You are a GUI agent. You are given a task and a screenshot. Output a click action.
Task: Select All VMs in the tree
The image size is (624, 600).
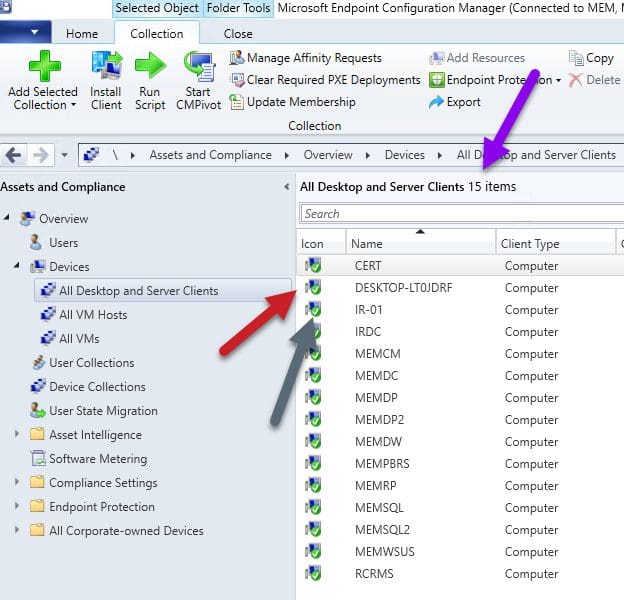coord(79,339)
